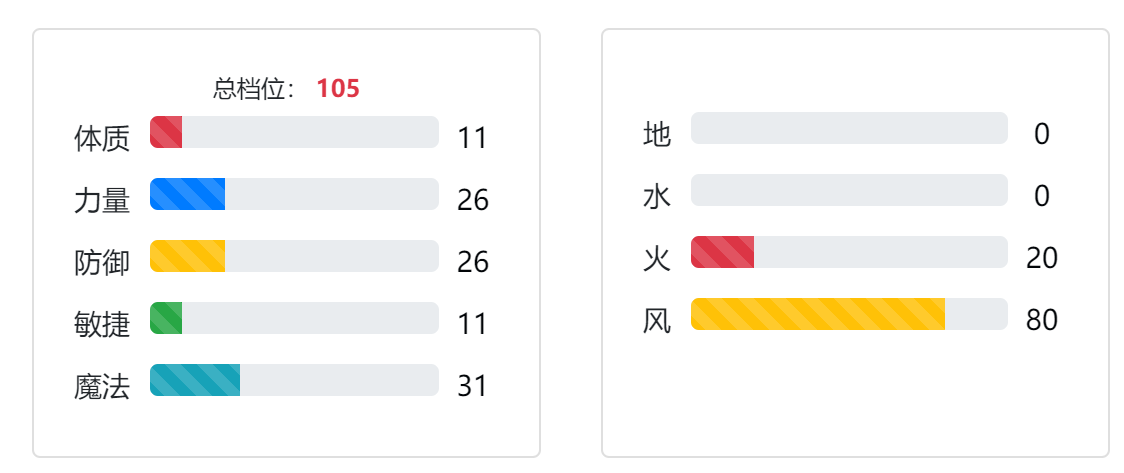Click the 风 element label
1124x473 pixels.
(657, 321)
